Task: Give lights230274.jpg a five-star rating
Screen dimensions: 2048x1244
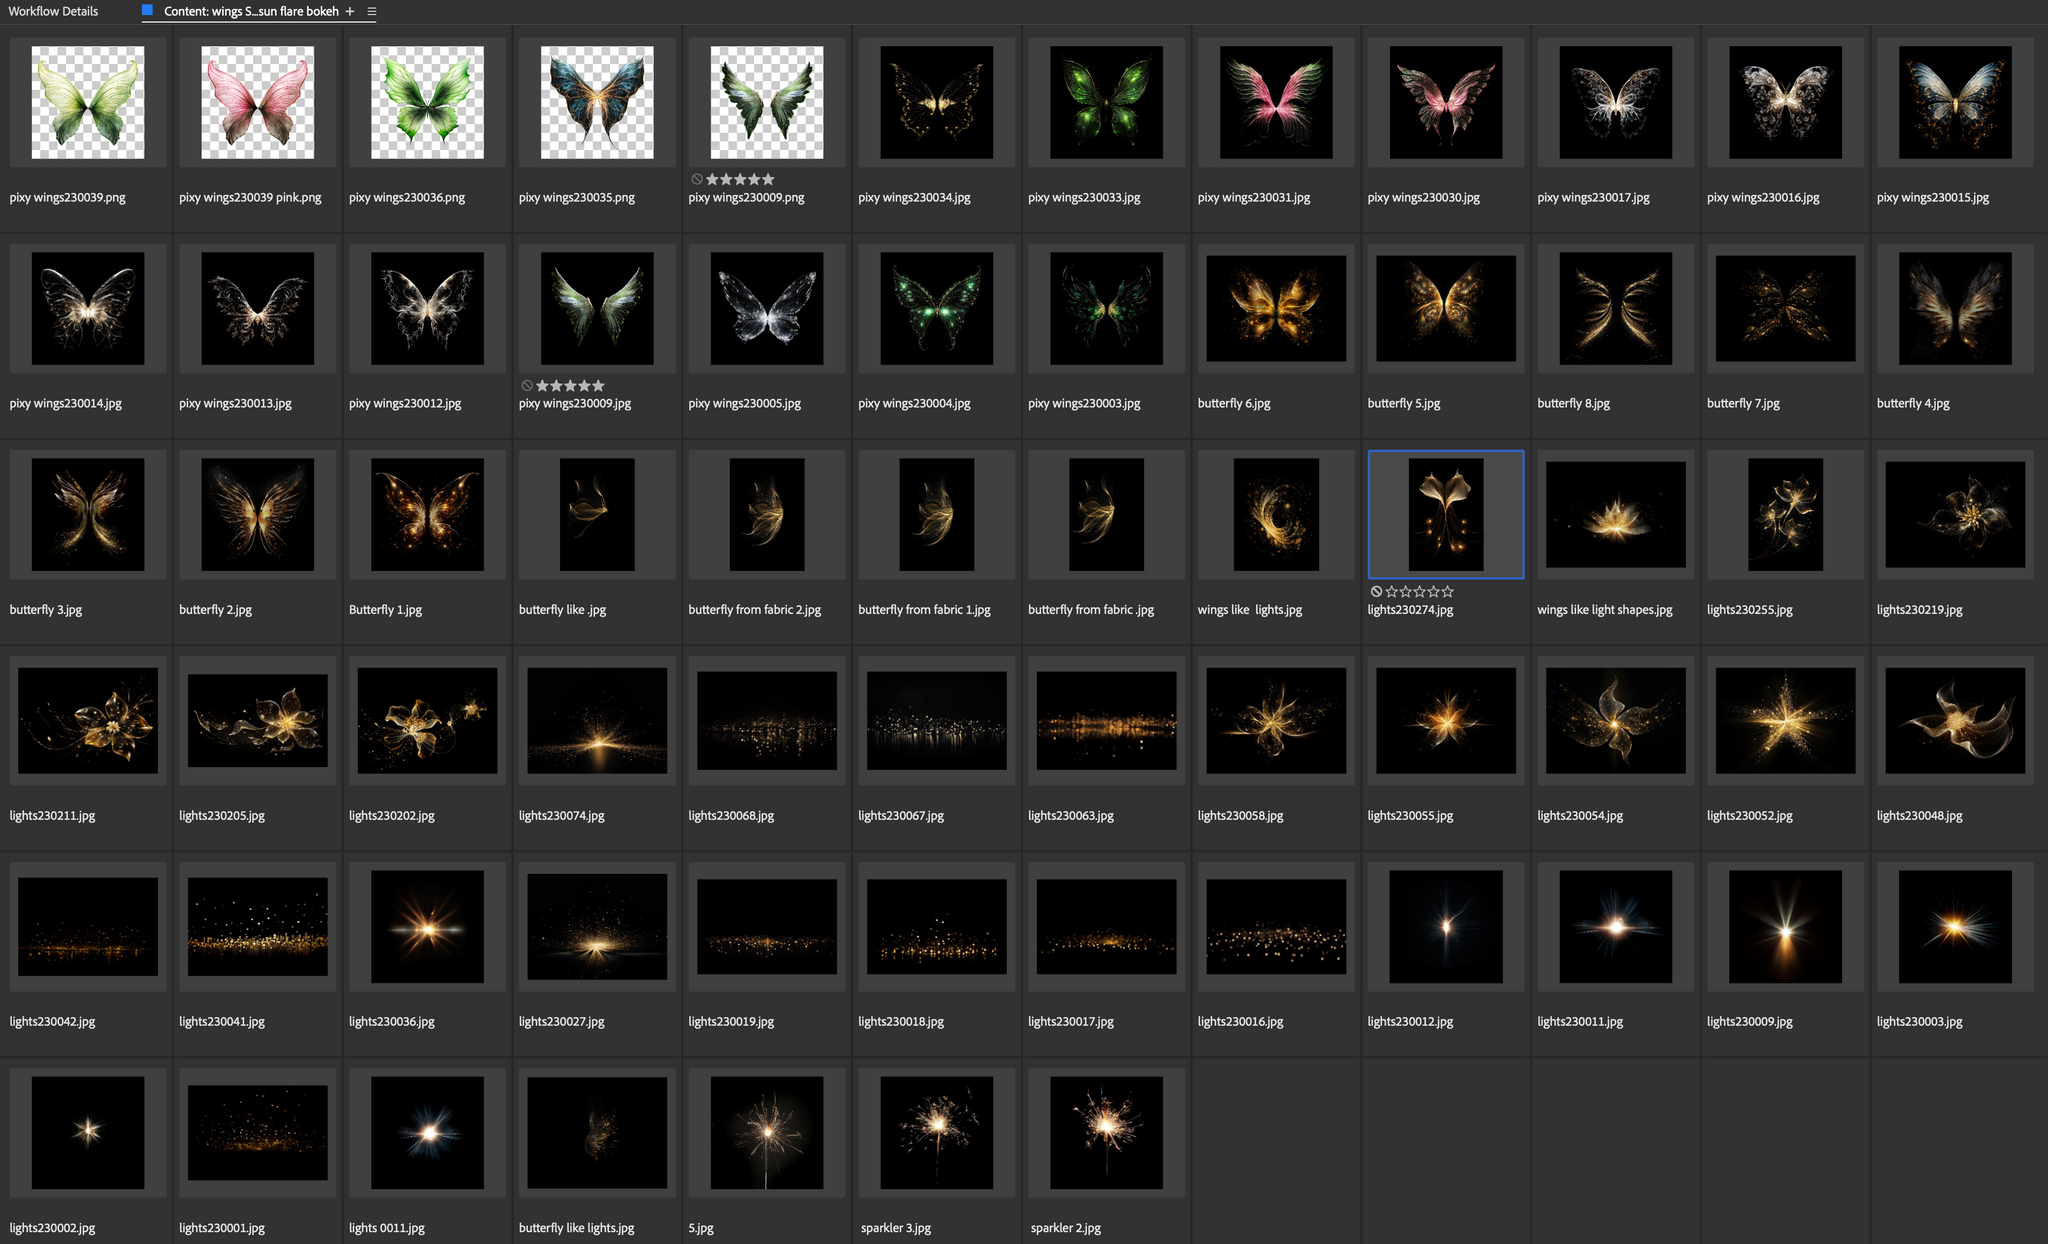Action: [x=1448, y=592]
